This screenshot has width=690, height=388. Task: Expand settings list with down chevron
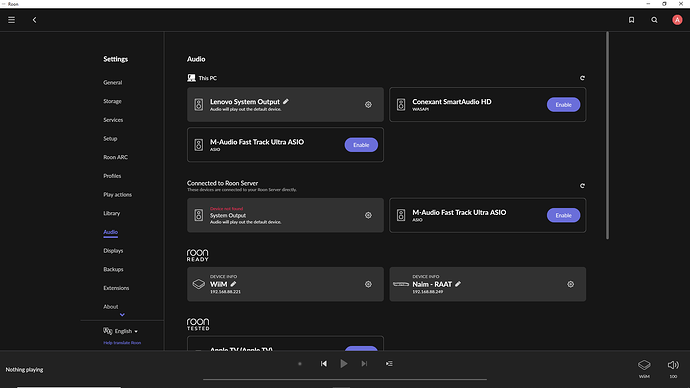(122, 315)
